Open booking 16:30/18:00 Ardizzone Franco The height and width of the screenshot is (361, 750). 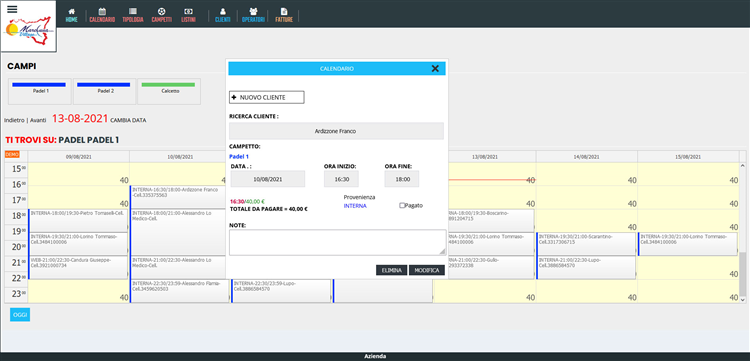(178, 197)
